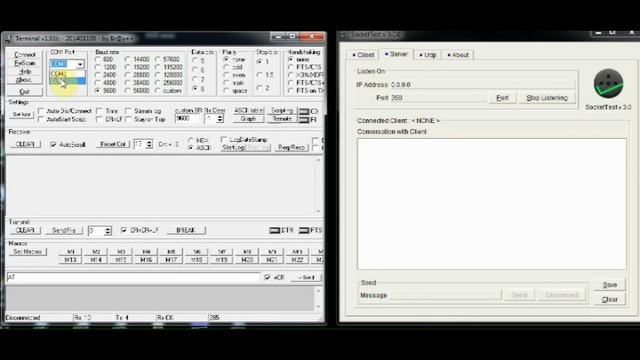The width and height of the screenshot is (640, 360).
Task: Click the SocketTest logo icon
Action: pyautogui.click(x=608, y=84)
